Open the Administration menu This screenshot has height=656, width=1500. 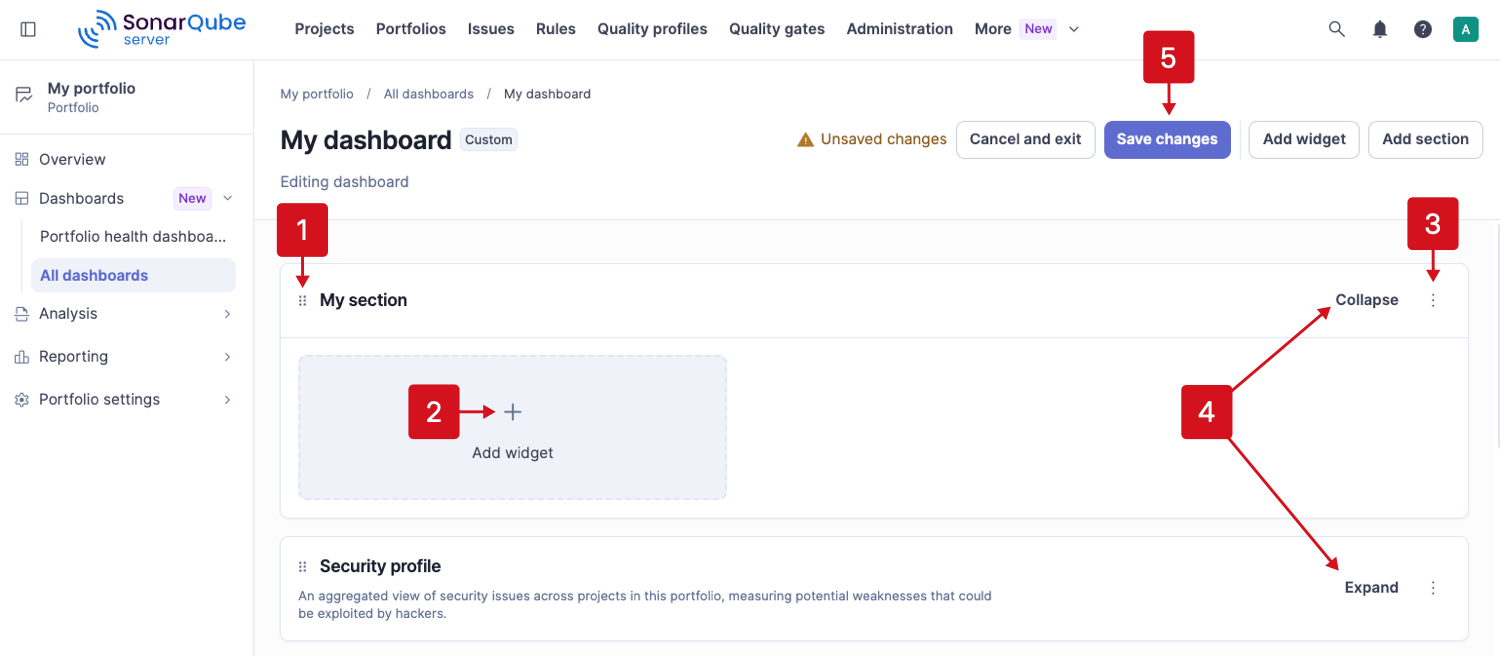[900, 29]
